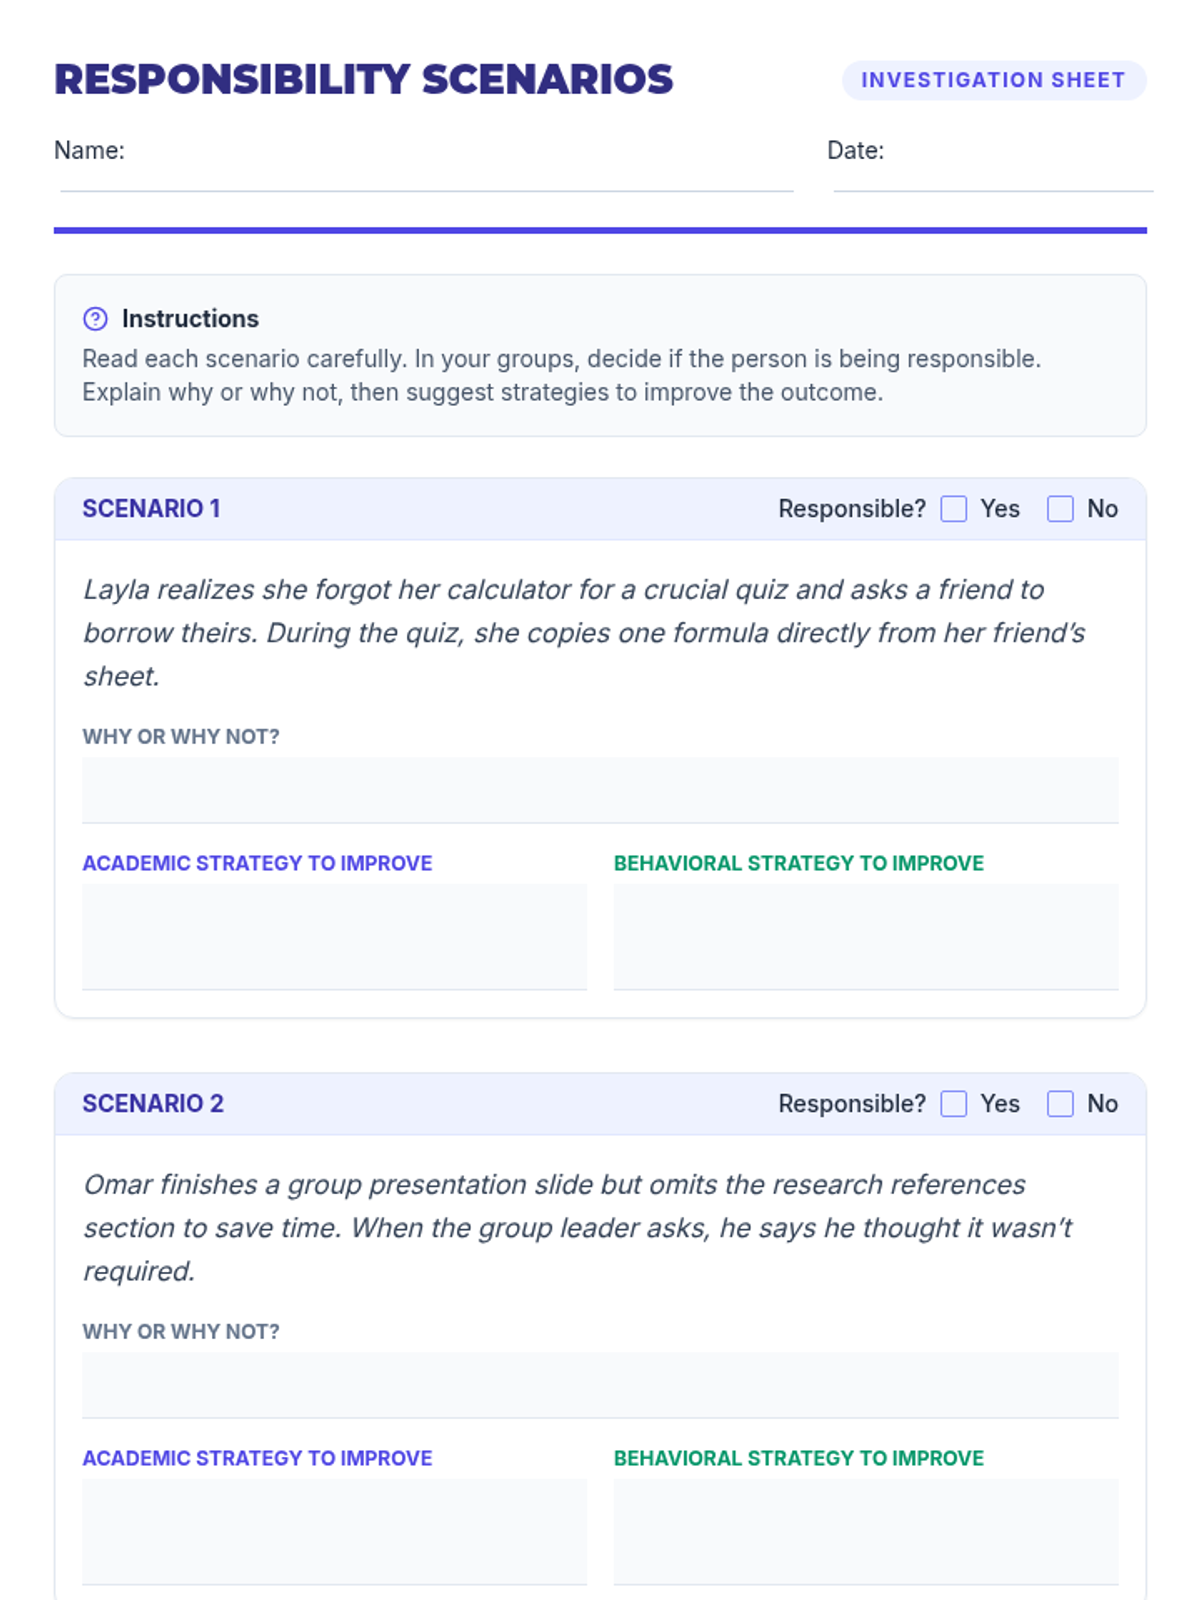Check No for Scenario 2
Screen dimensions: 1200x1600
1060,1104
